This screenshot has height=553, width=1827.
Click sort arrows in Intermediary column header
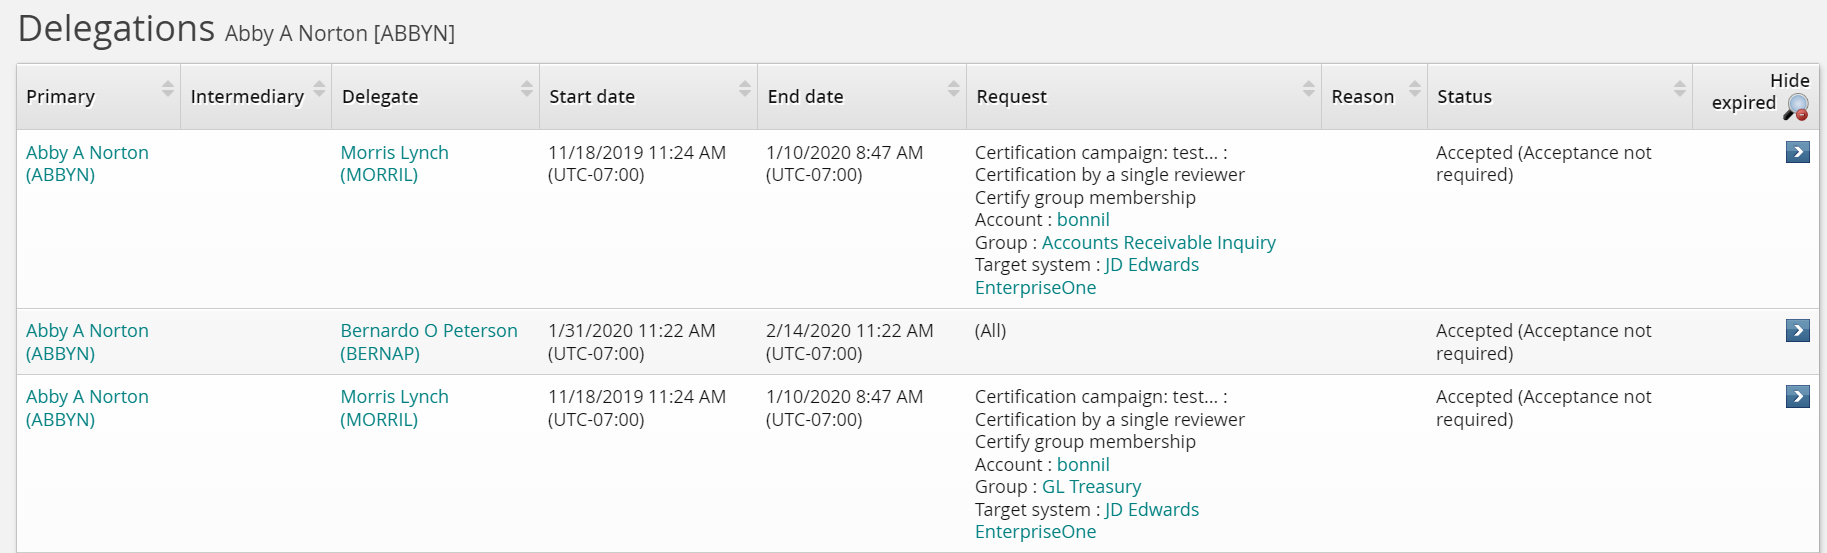click(319, 89)
